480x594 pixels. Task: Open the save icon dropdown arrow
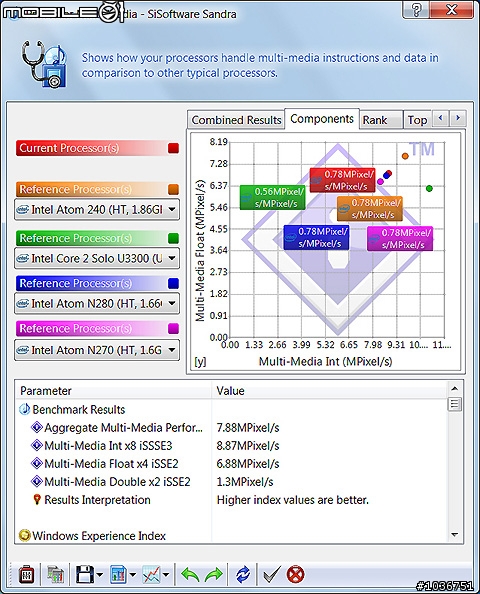click(100, 575)
